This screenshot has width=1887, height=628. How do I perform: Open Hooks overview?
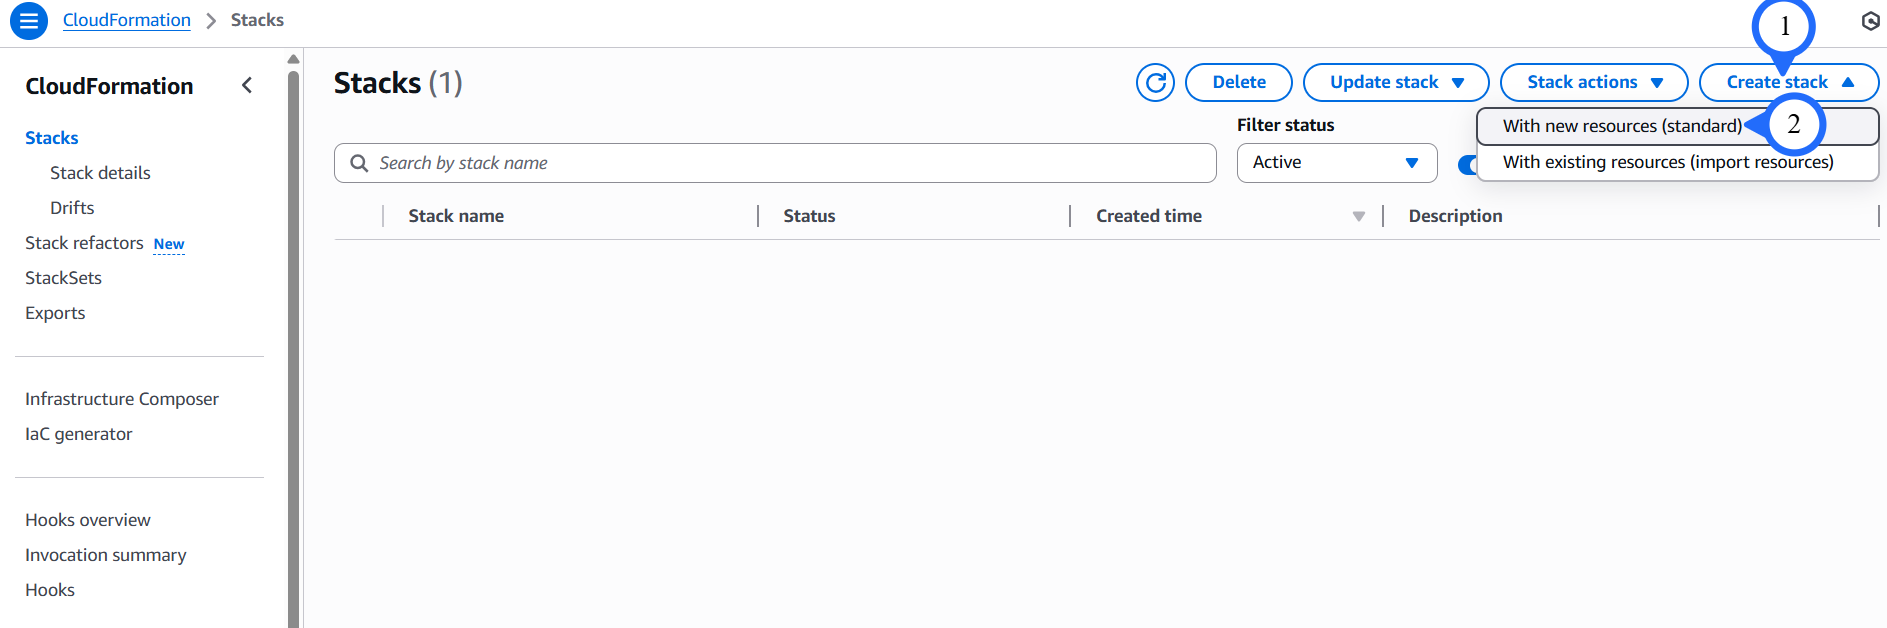pos(88,520)
